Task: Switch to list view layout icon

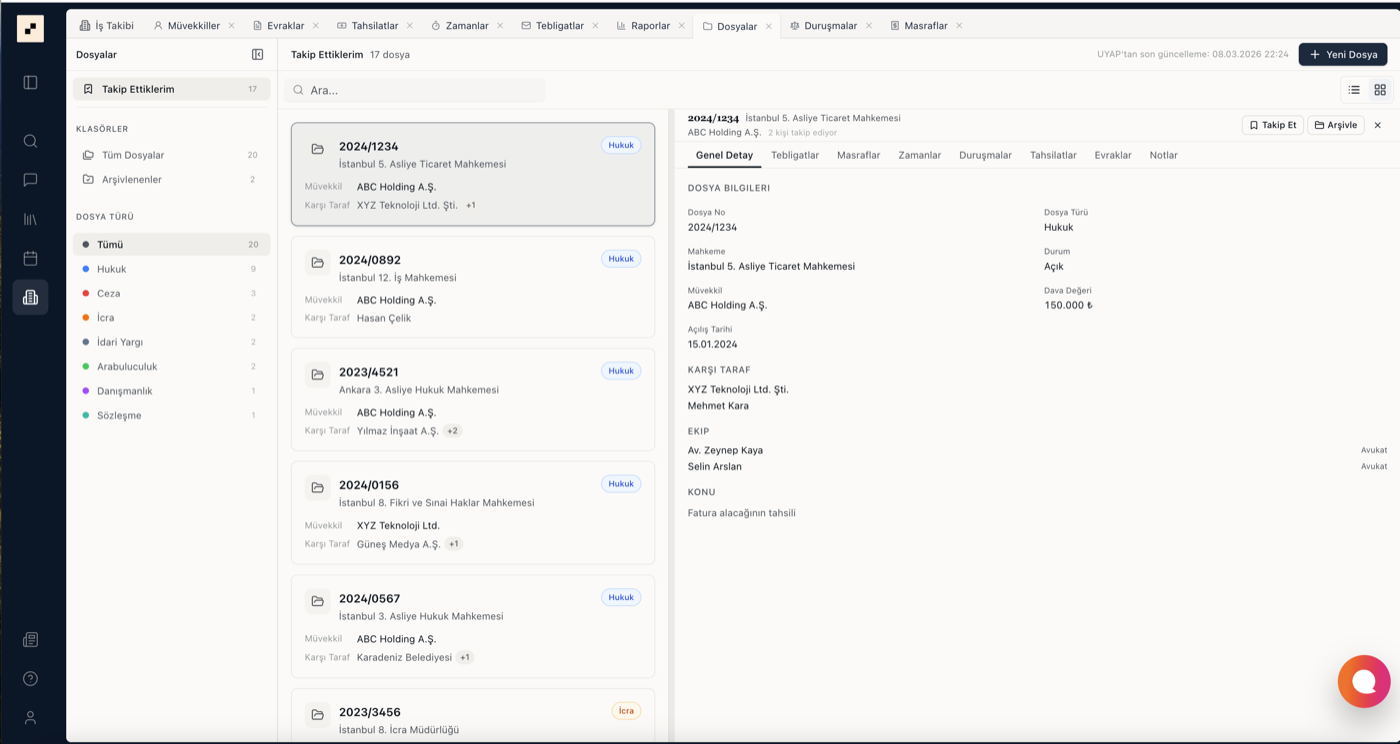Action: tap(1354, 90)
